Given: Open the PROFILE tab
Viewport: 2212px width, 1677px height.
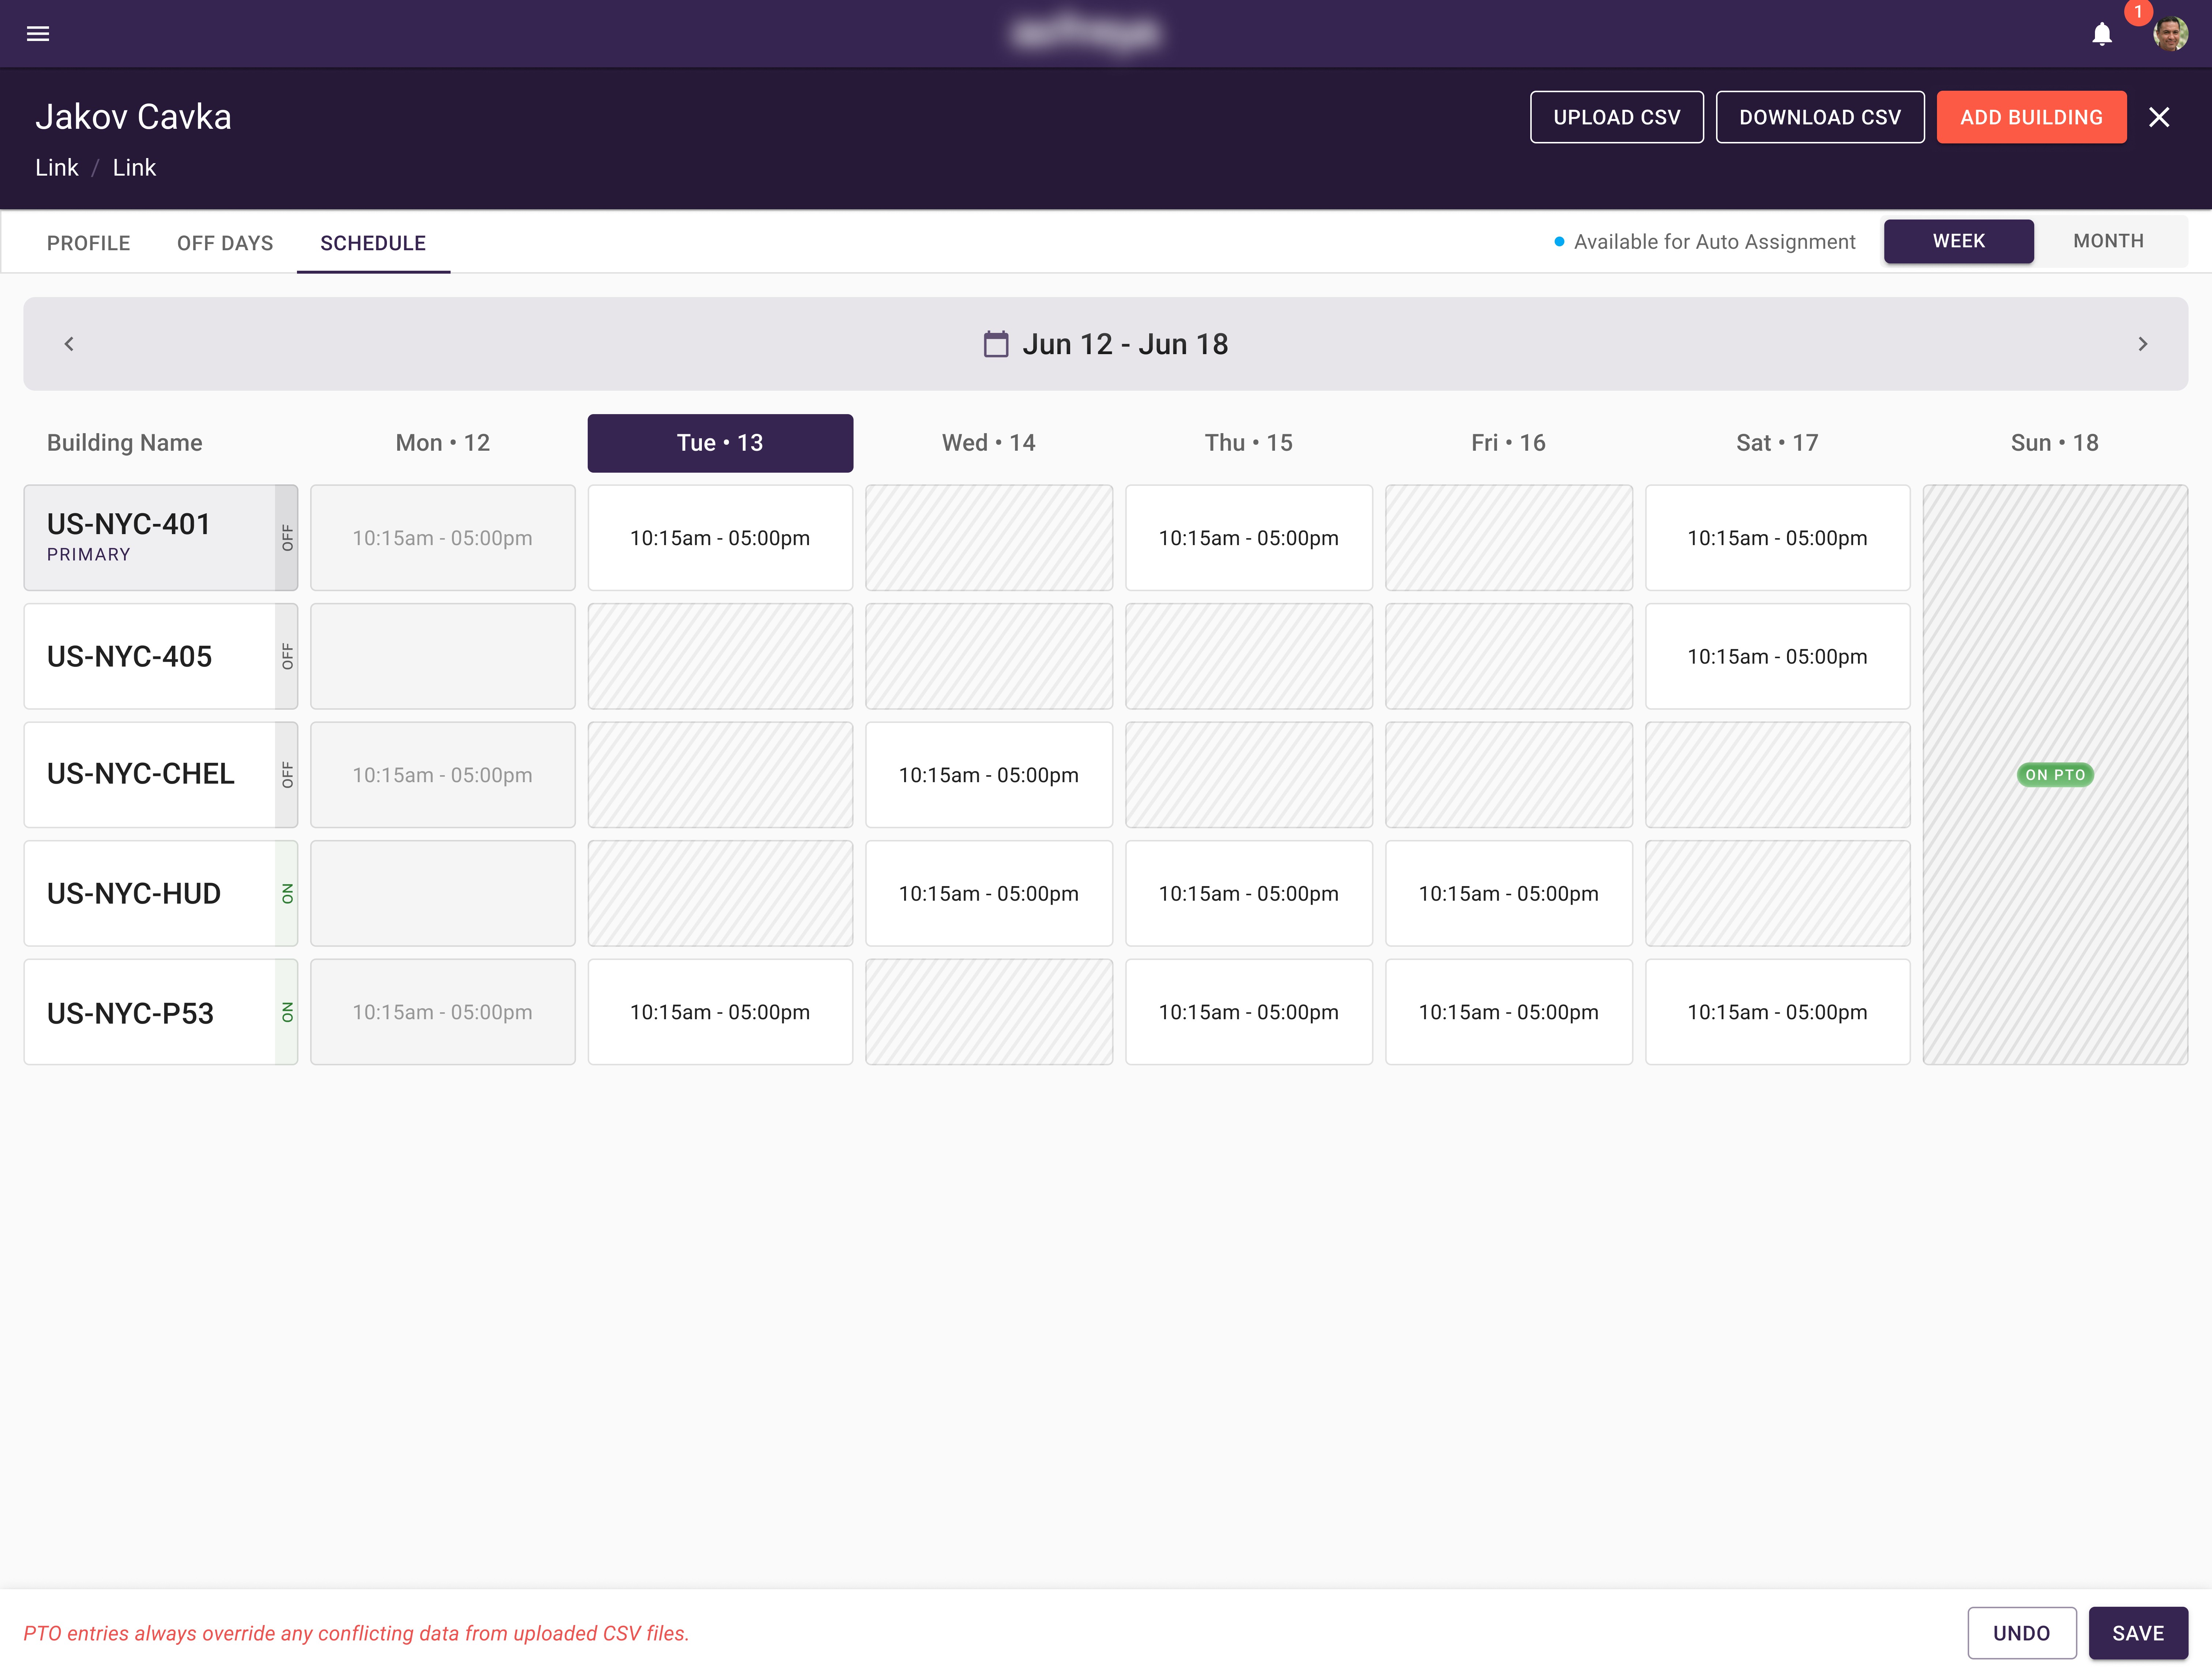Looking at the screenshot, I should point(88,243).
